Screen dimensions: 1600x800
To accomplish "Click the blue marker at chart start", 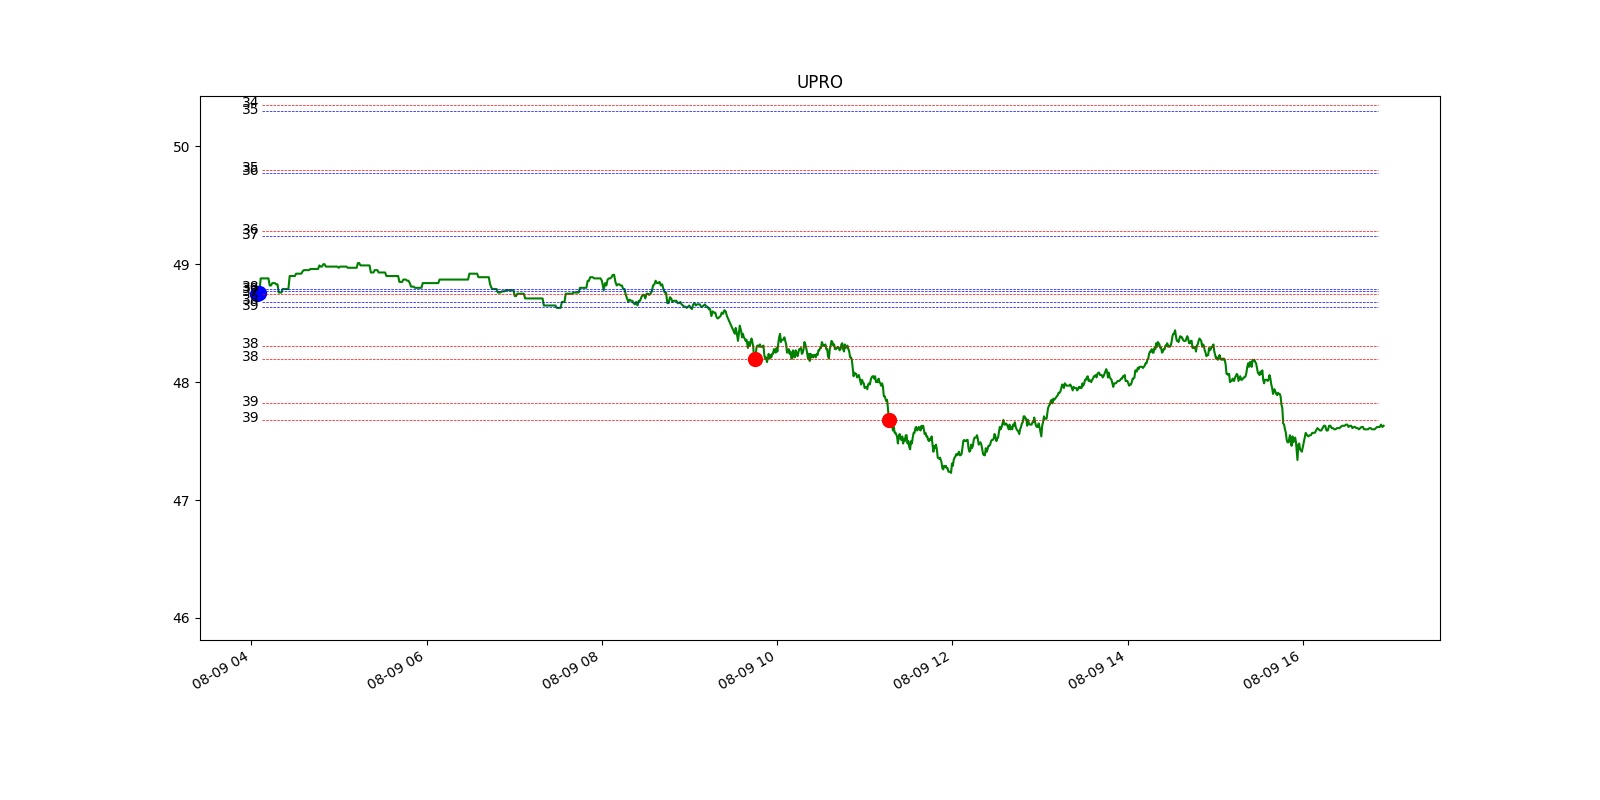I will coord(258,293).
